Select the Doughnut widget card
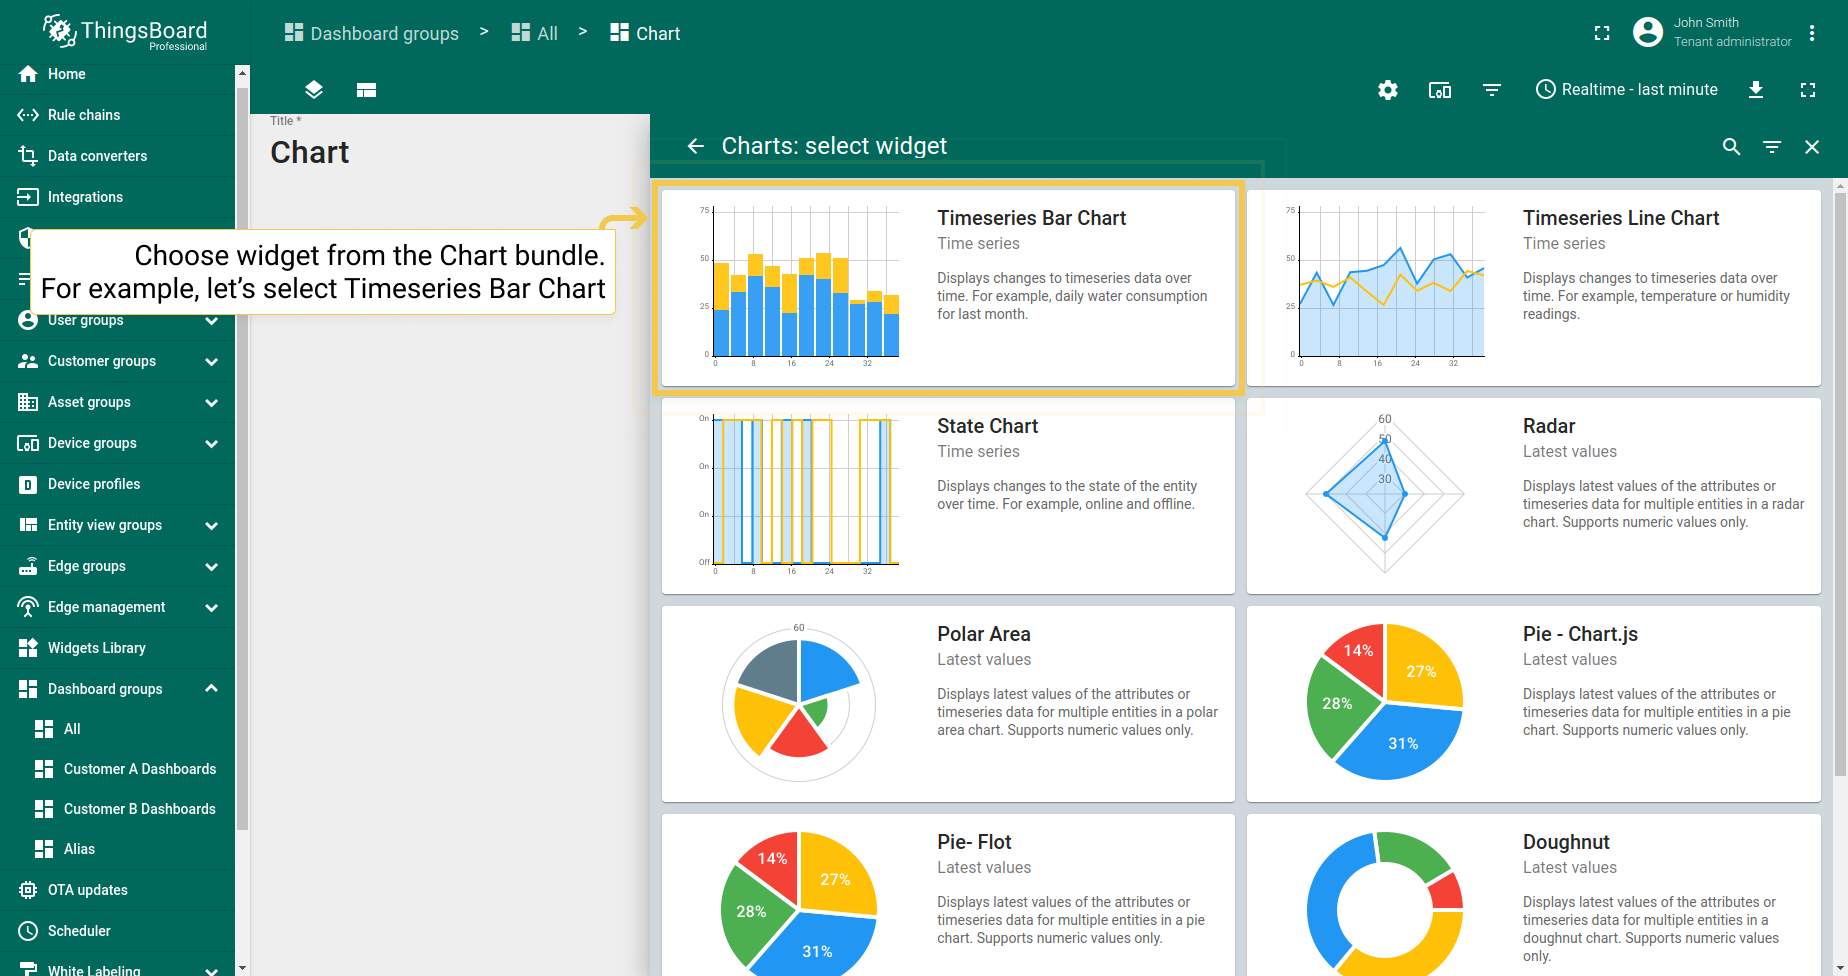The width and height of the screenshot is (1848, 976). [1534, 895]
